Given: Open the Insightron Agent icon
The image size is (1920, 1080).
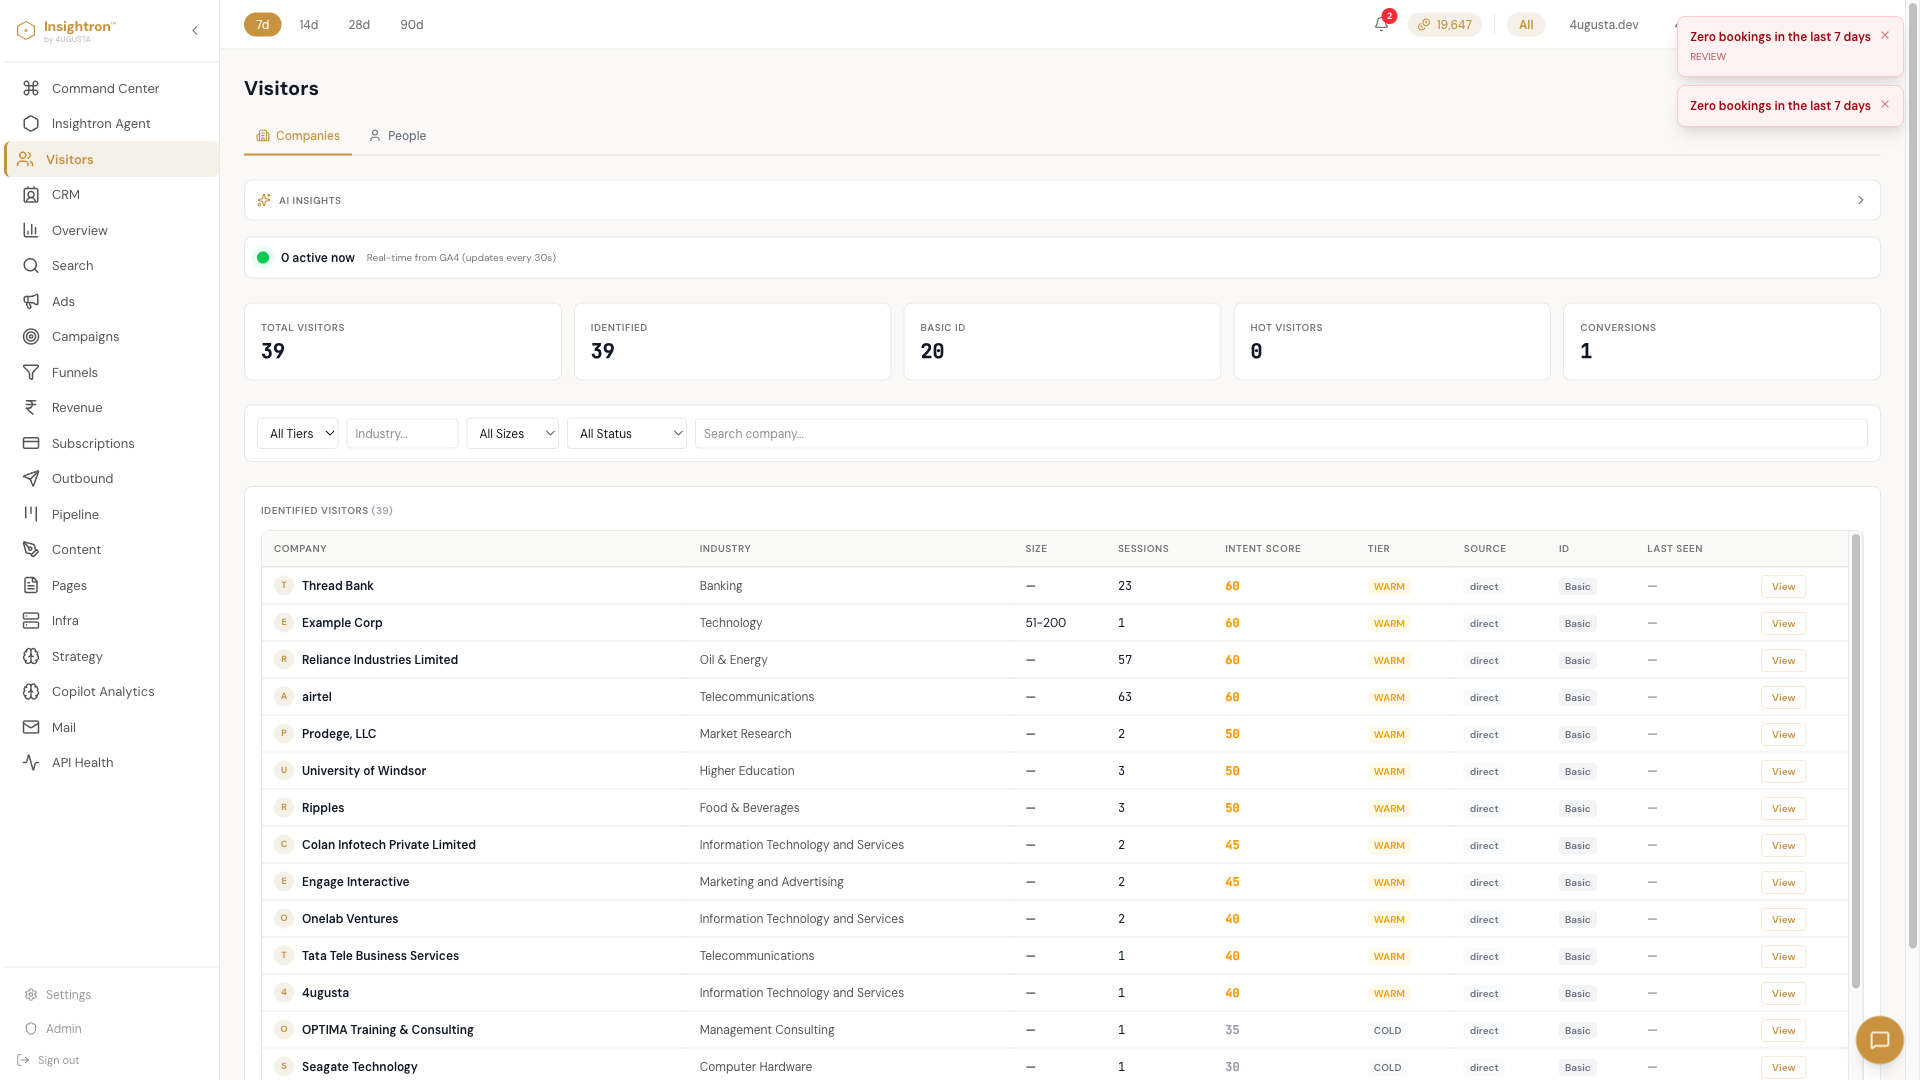Looking at the screenshot, I should pyautogui.click(x=31, y=123).
